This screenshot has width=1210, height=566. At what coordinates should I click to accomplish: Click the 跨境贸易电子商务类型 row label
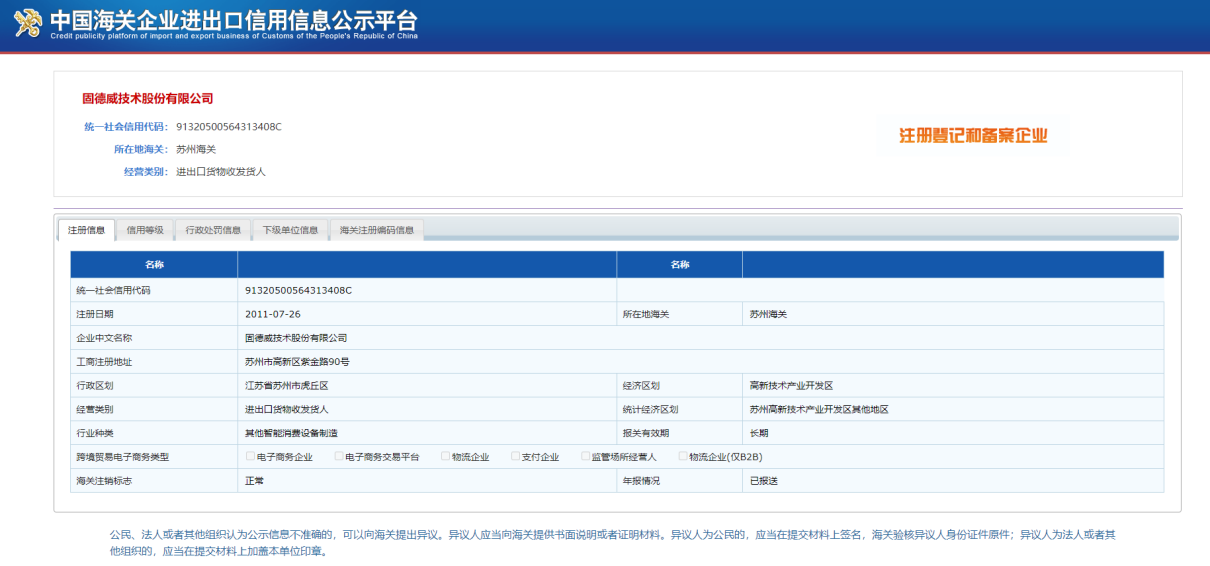123,457
